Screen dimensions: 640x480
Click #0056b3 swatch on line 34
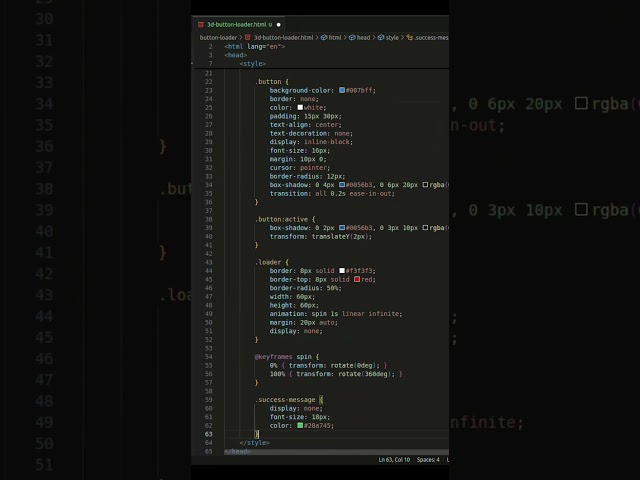(342, 185)
